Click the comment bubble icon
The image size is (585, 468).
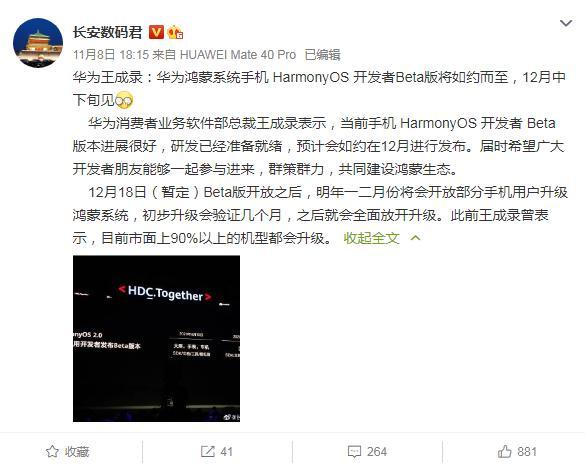click(354, 452)
